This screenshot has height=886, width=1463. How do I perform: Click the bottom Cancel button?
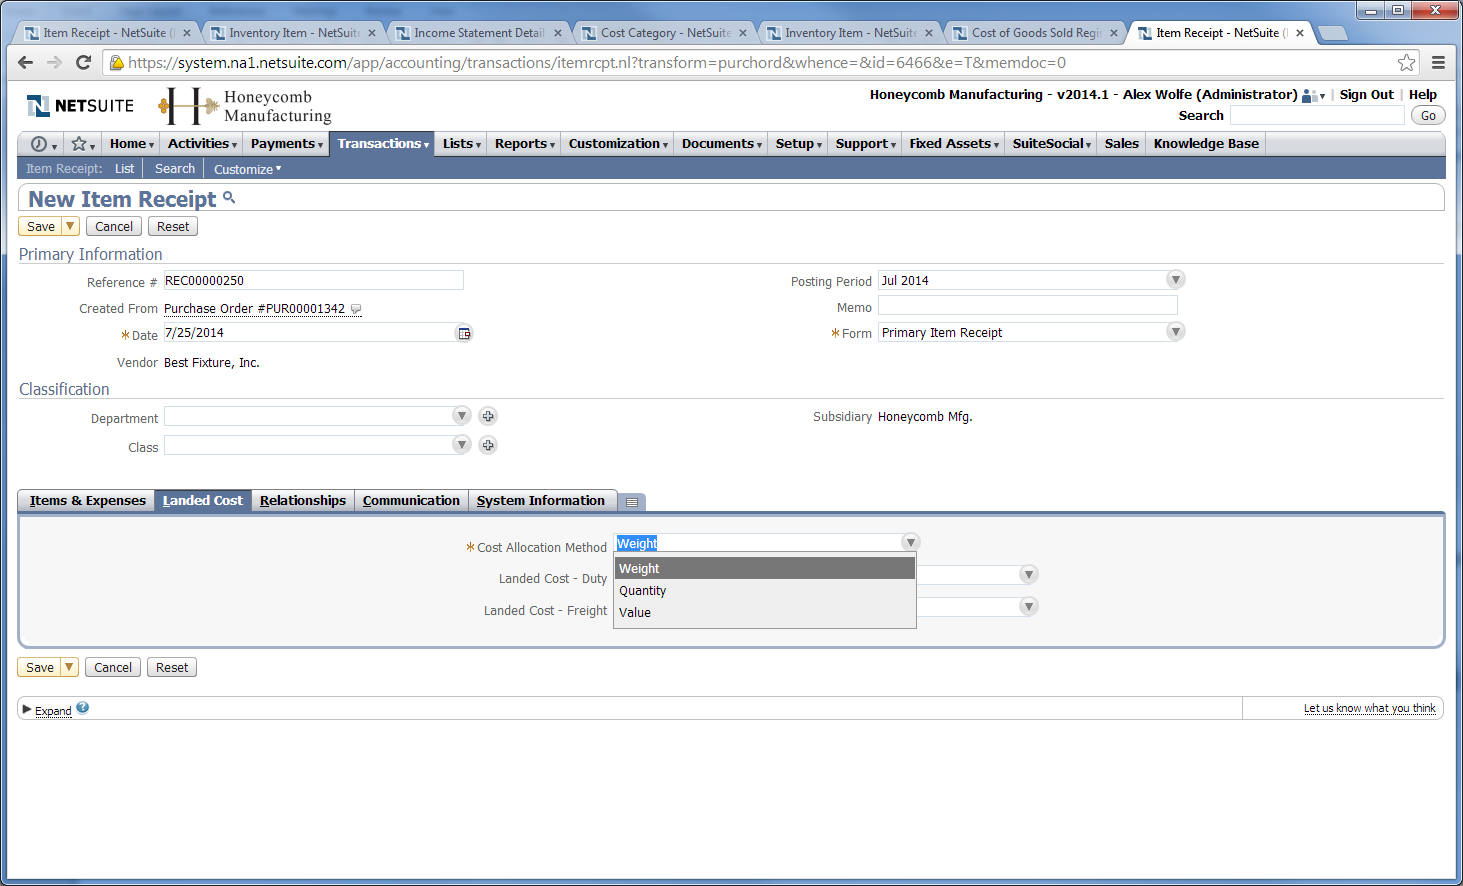tap(113, 668)
